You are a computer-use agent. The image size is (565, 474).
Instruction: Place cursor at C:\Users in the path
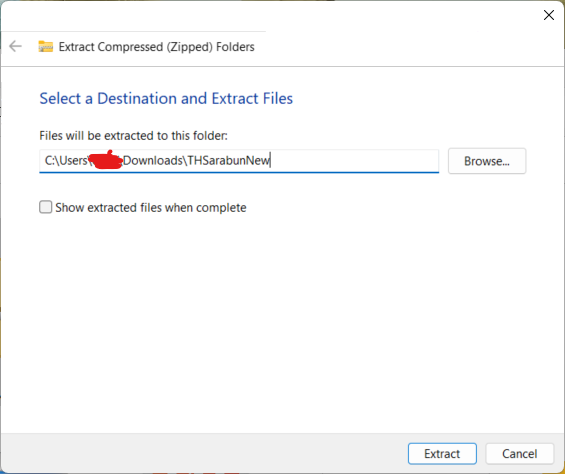[66, 160]
